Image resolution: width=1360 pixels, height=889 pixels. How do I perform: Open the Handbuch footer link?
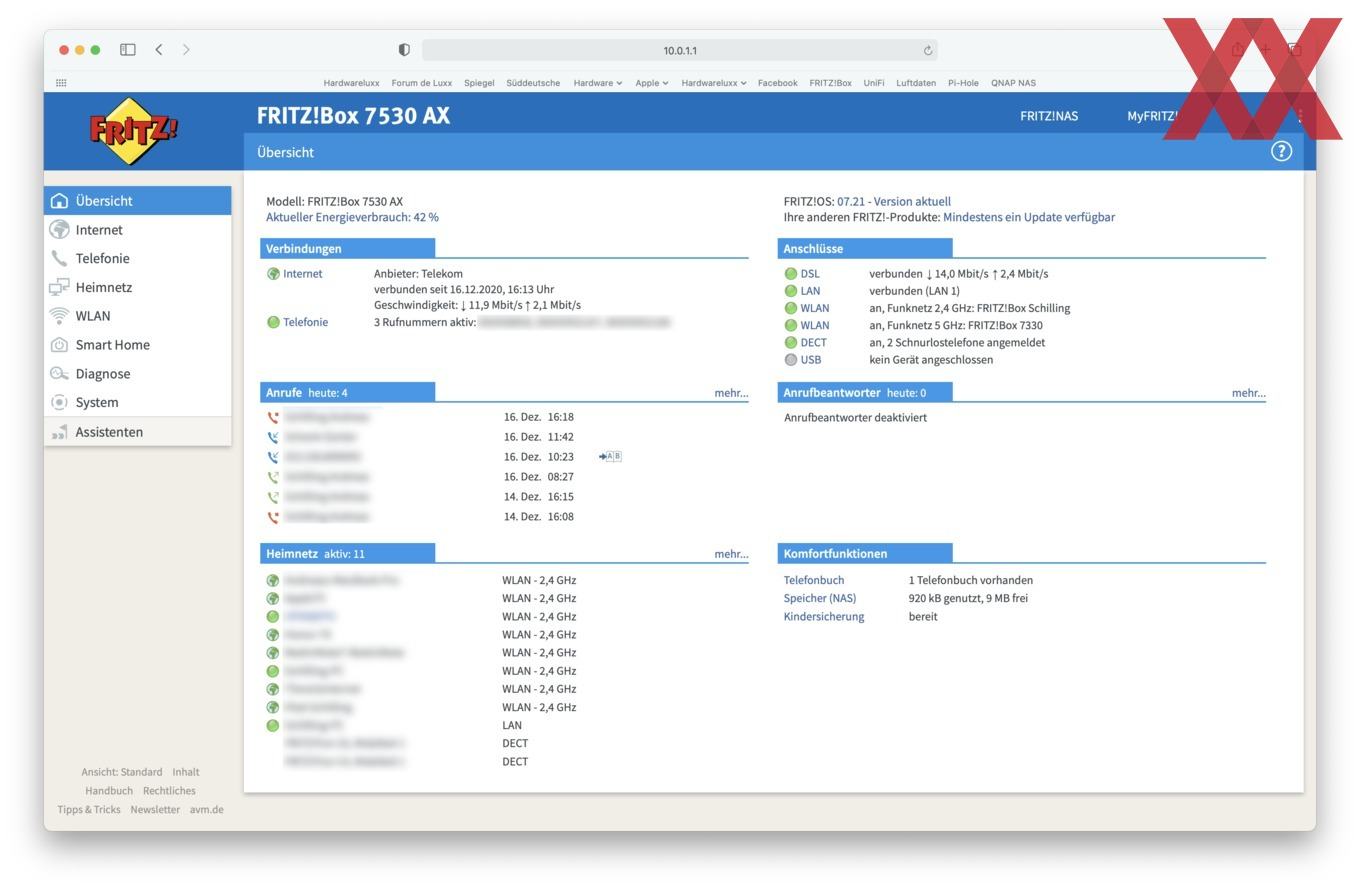(109, 791)
